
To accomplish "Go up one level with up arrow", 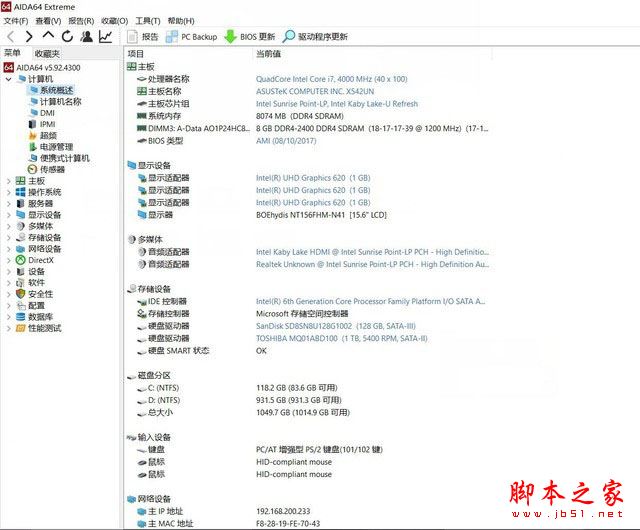I will 48,36.
